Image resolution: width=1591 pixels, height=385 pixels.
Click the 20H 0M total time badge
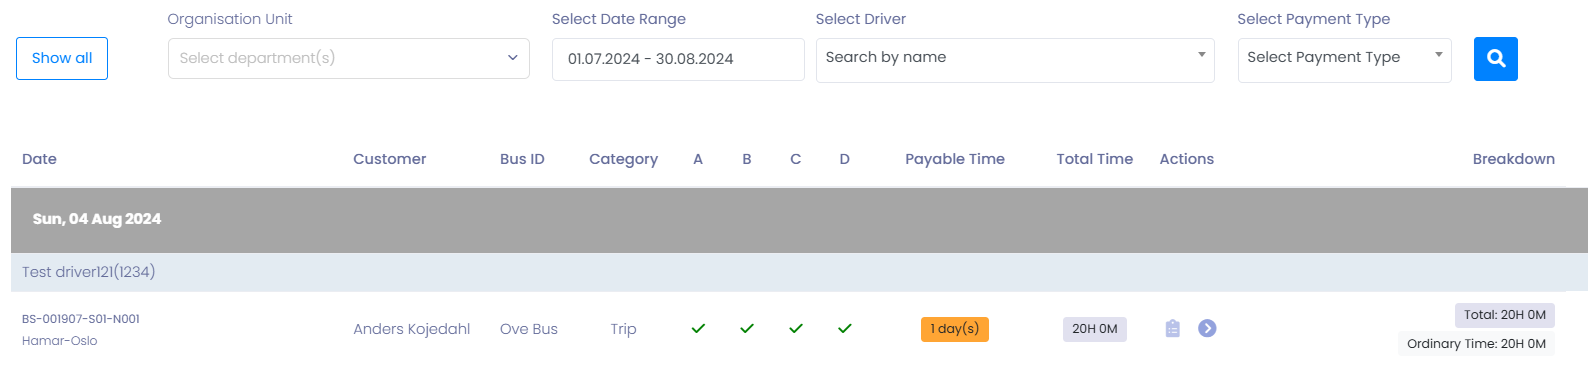point(1095,329)
